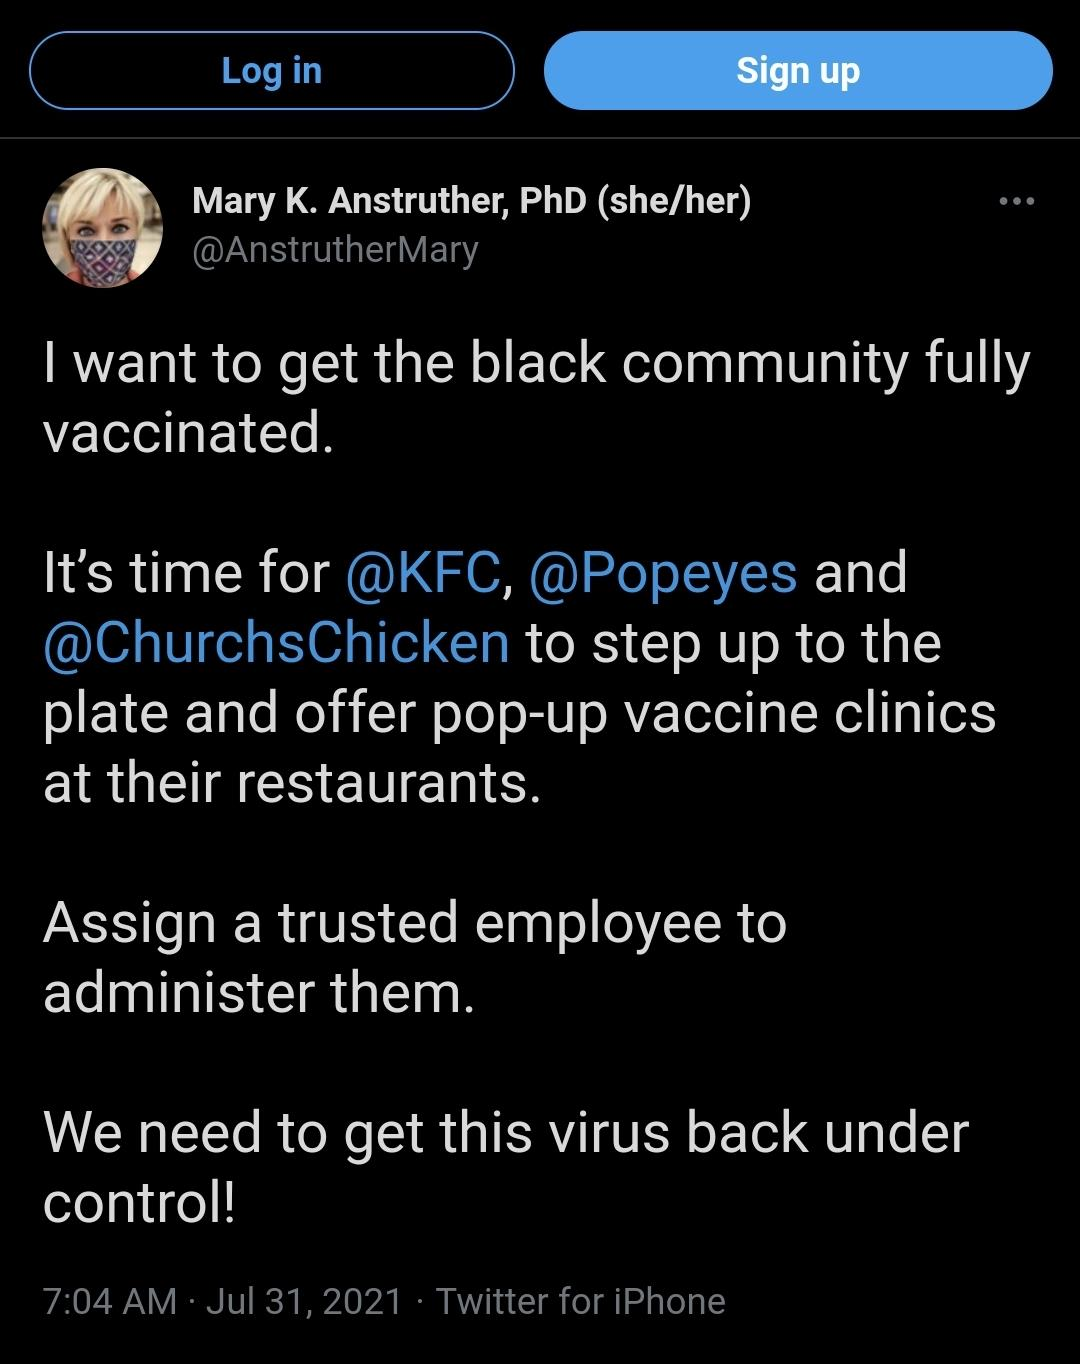Click the Twitter for iPhone source label
The image size is (1080, 1364).
(x=580, y=1301)
